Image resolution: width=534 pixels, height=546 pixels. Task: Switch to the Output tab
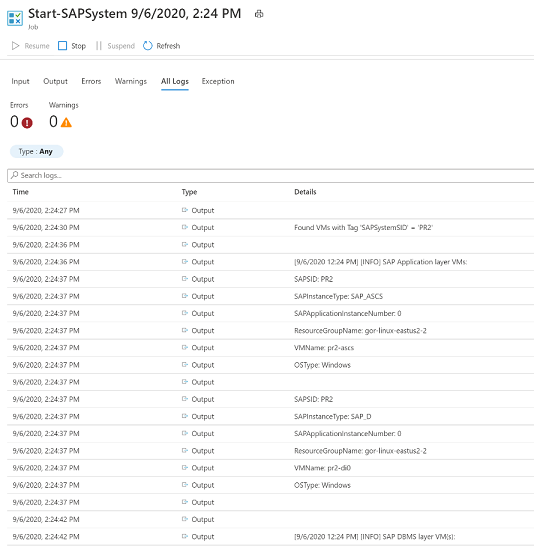(55, 81)
